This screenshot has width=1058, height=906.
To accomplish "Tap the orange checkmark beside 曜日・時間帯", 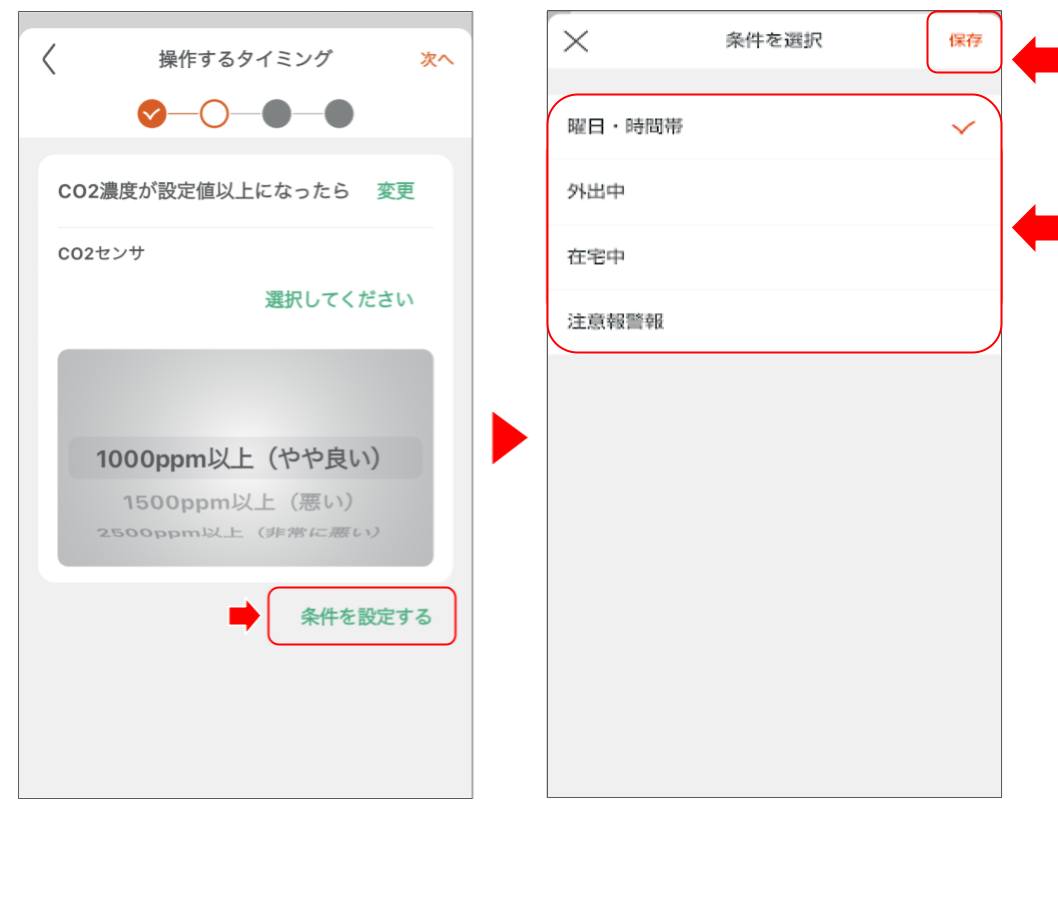I will 962,128.
